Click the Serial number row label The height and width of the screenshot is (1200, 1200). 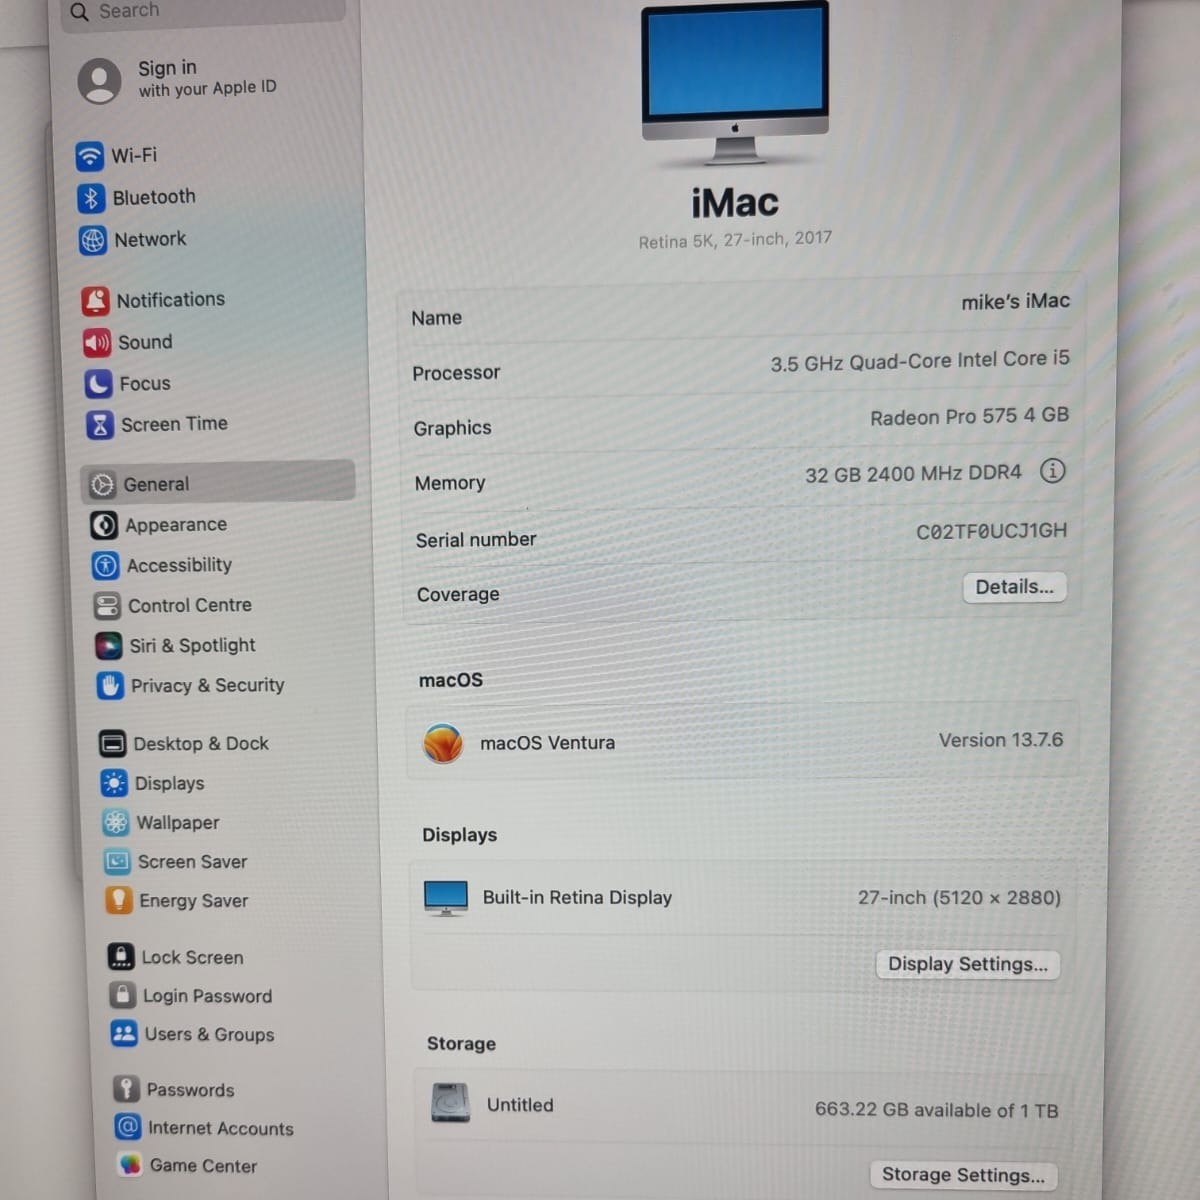[x=476, y=540]
